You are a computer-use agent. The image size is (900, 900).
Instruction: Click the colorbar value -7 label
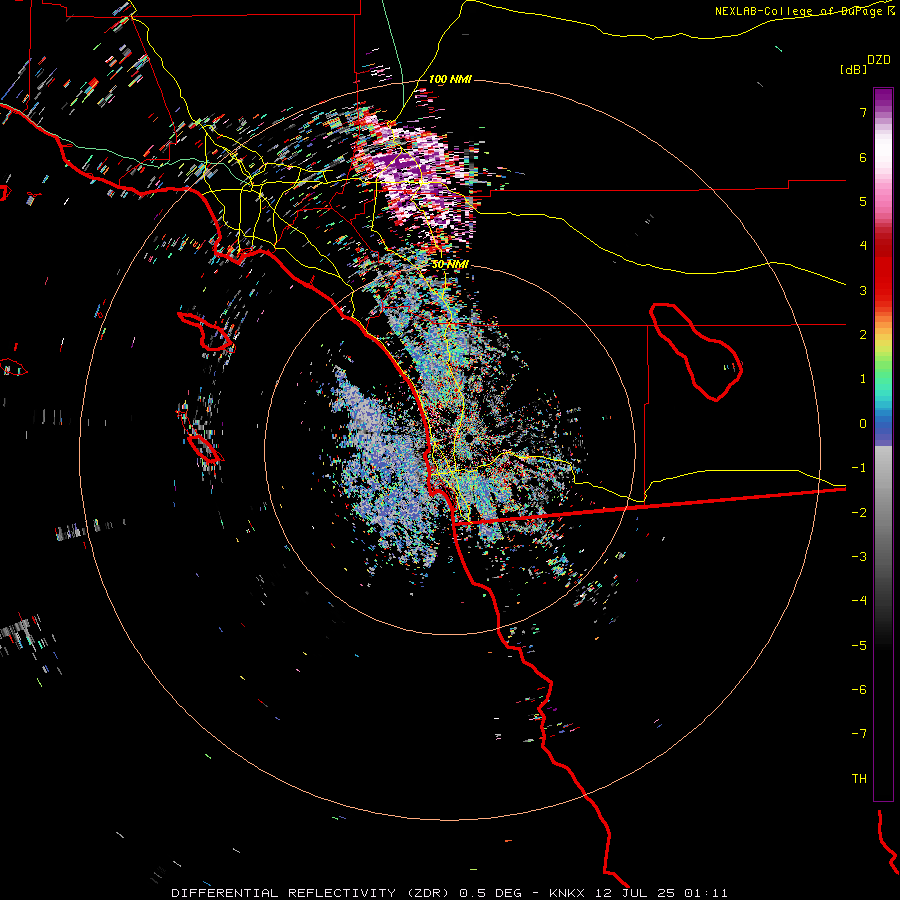coord(859,734)
